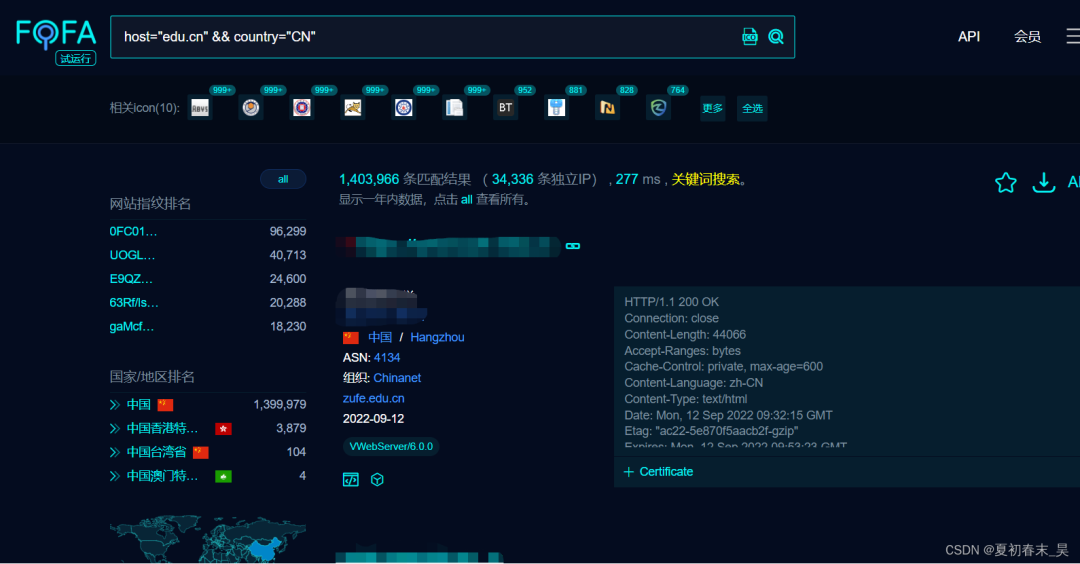Select the green shield icon with 764 badge
Viewport: 1080px width, 564px height.
point(658,107)
